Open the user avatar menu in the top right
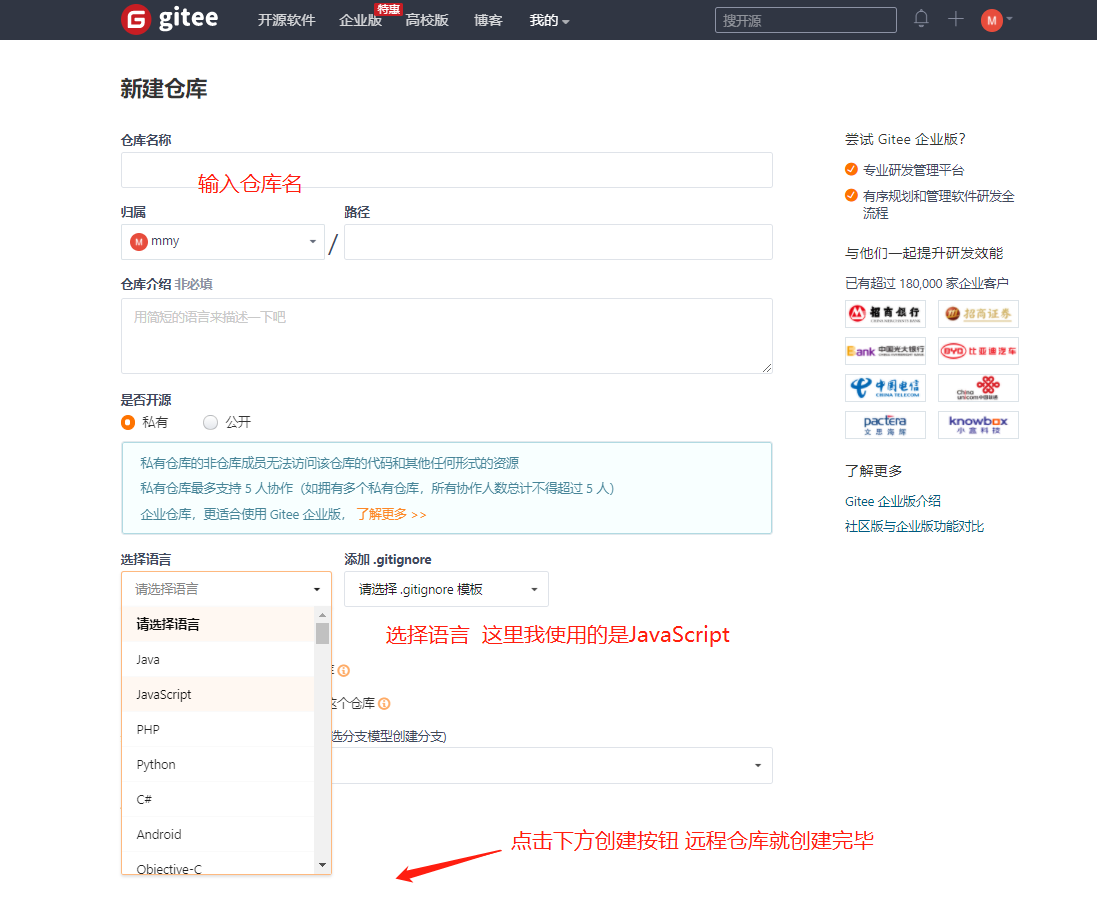Image resolution: width=1097 pixels, height=902 pixels. [992, 19]
